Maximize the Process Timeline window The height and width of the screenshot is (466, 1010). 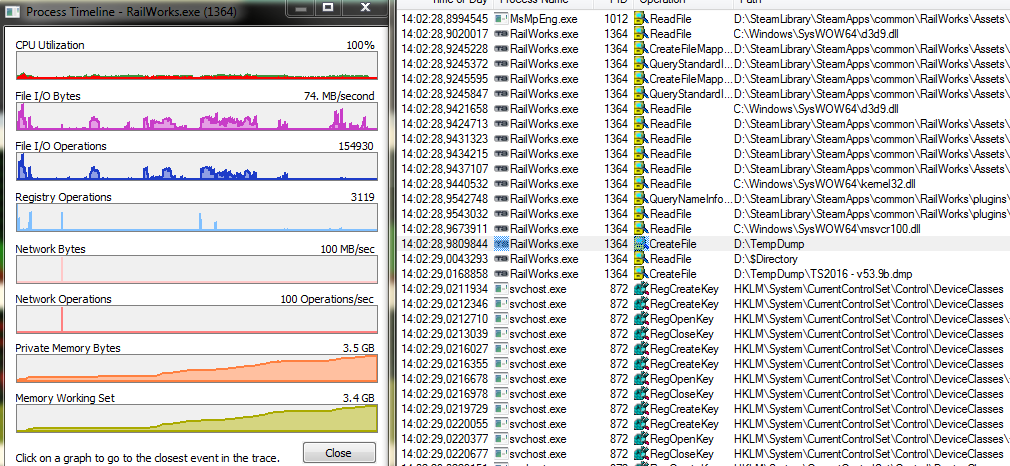327,8
